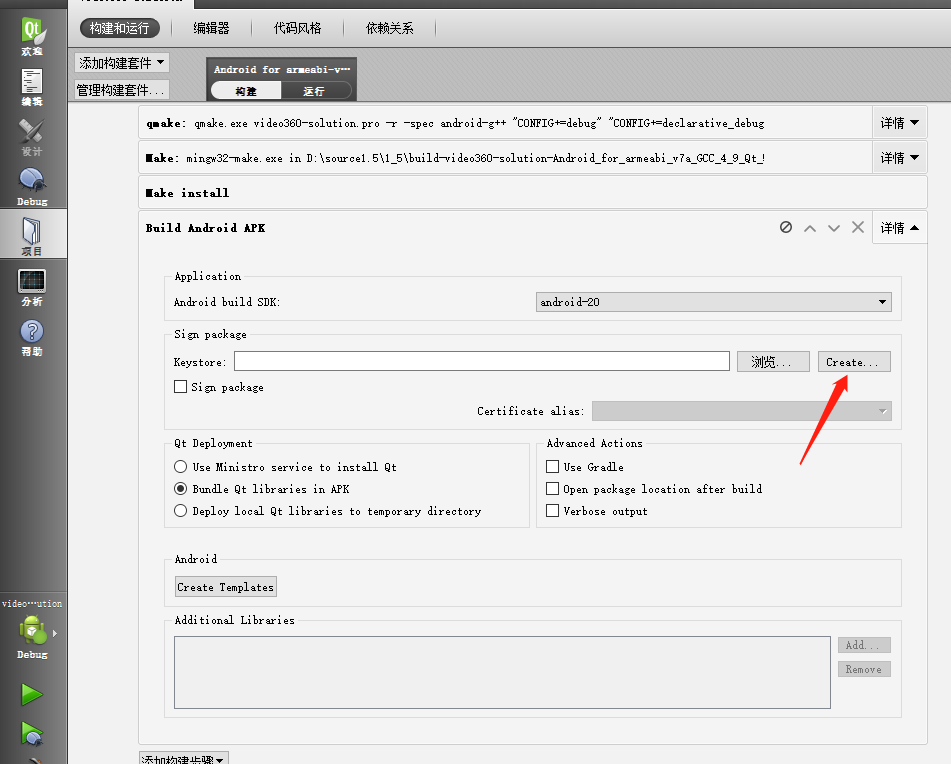Image resolution: width=951 pixels, height=764 pixels.
Task: Click the Make install build step row
Action: (533, 193)
